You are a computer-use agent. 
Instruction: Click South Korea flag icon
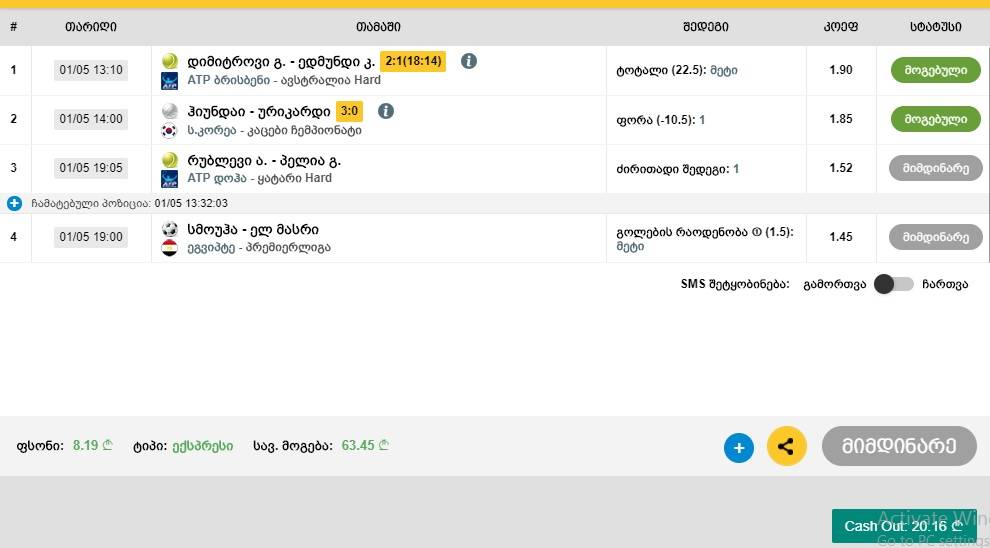(170, 131)
